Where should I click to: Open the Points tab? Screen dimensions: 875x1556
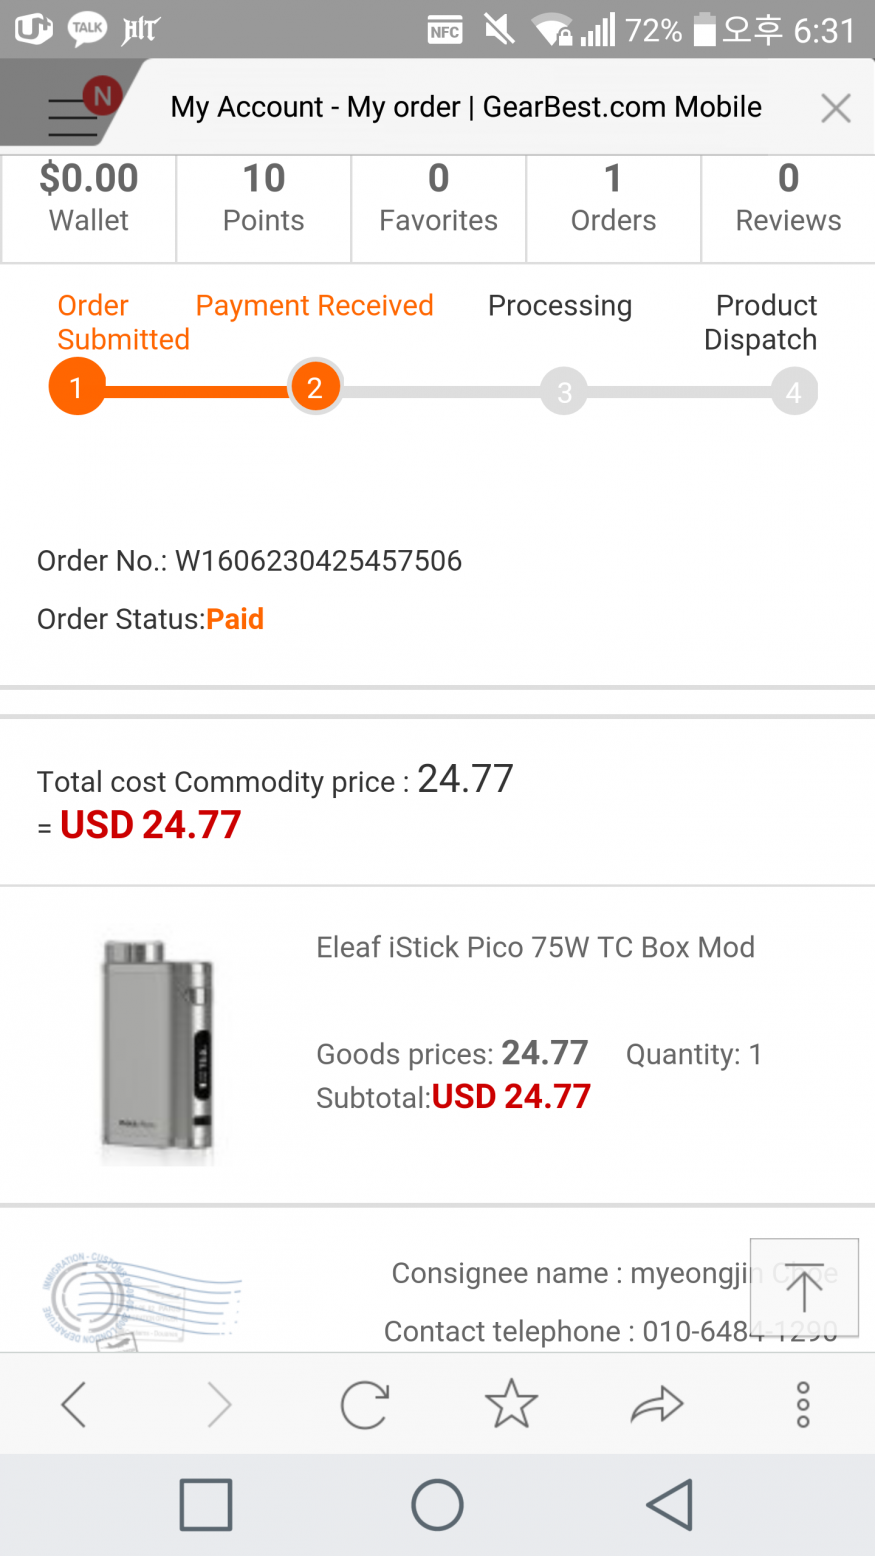(x=264, y=198)
